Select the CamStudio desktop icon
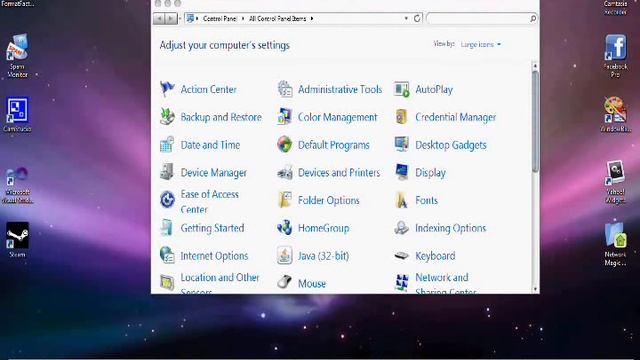640x360 pixels. tap(17, 115)
